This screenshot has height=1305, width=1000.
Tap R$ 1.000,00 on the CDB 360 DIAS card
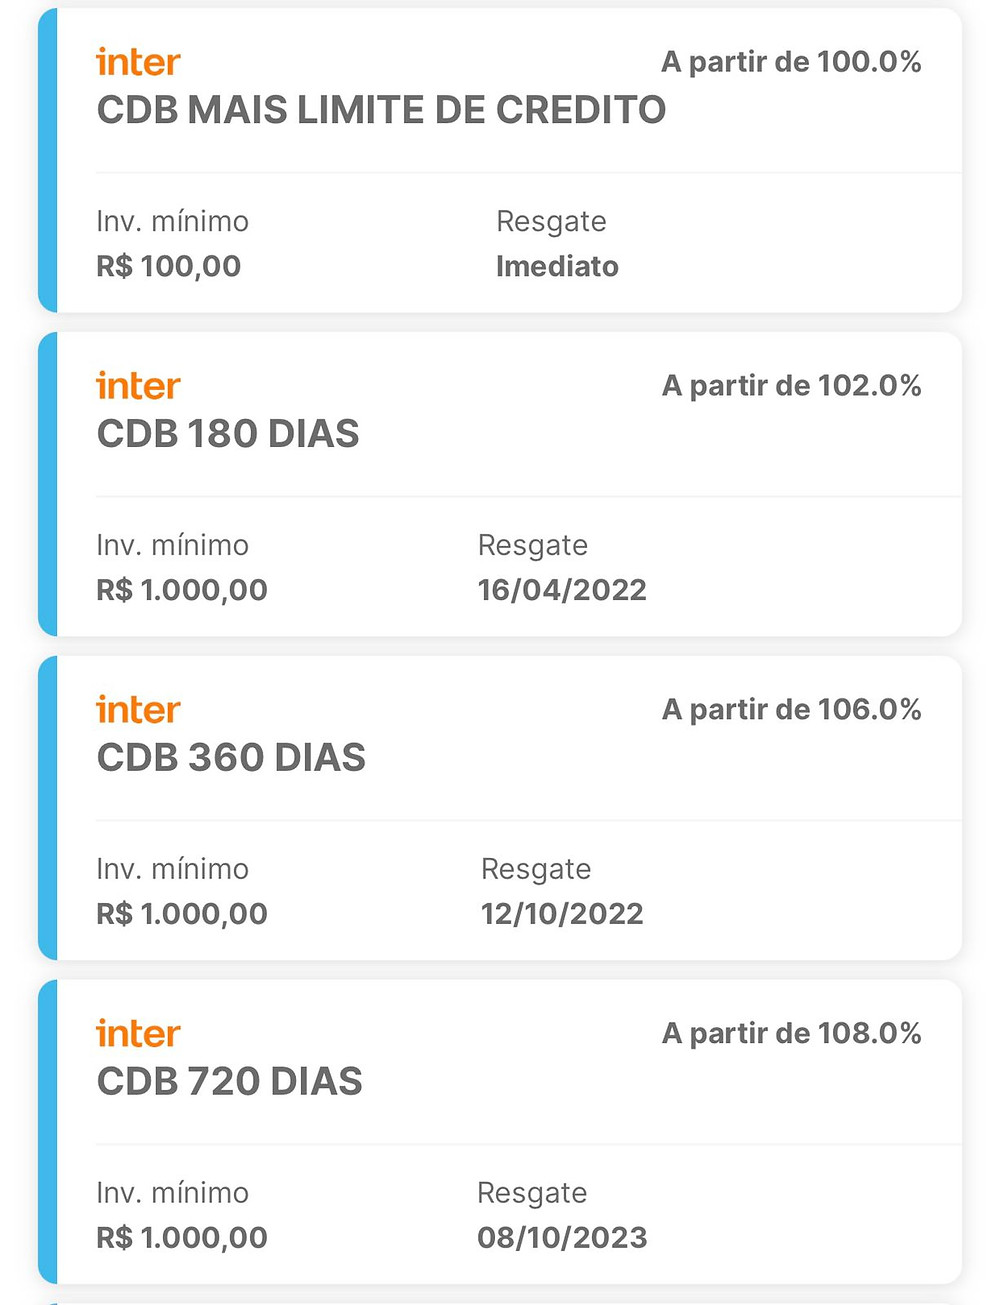point(182,914)
